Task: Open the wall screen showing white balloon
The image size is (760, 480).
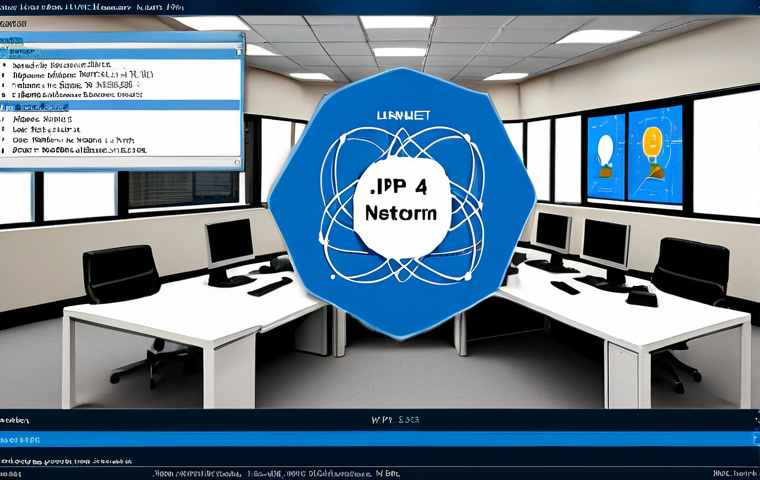Action: point(606,157)
